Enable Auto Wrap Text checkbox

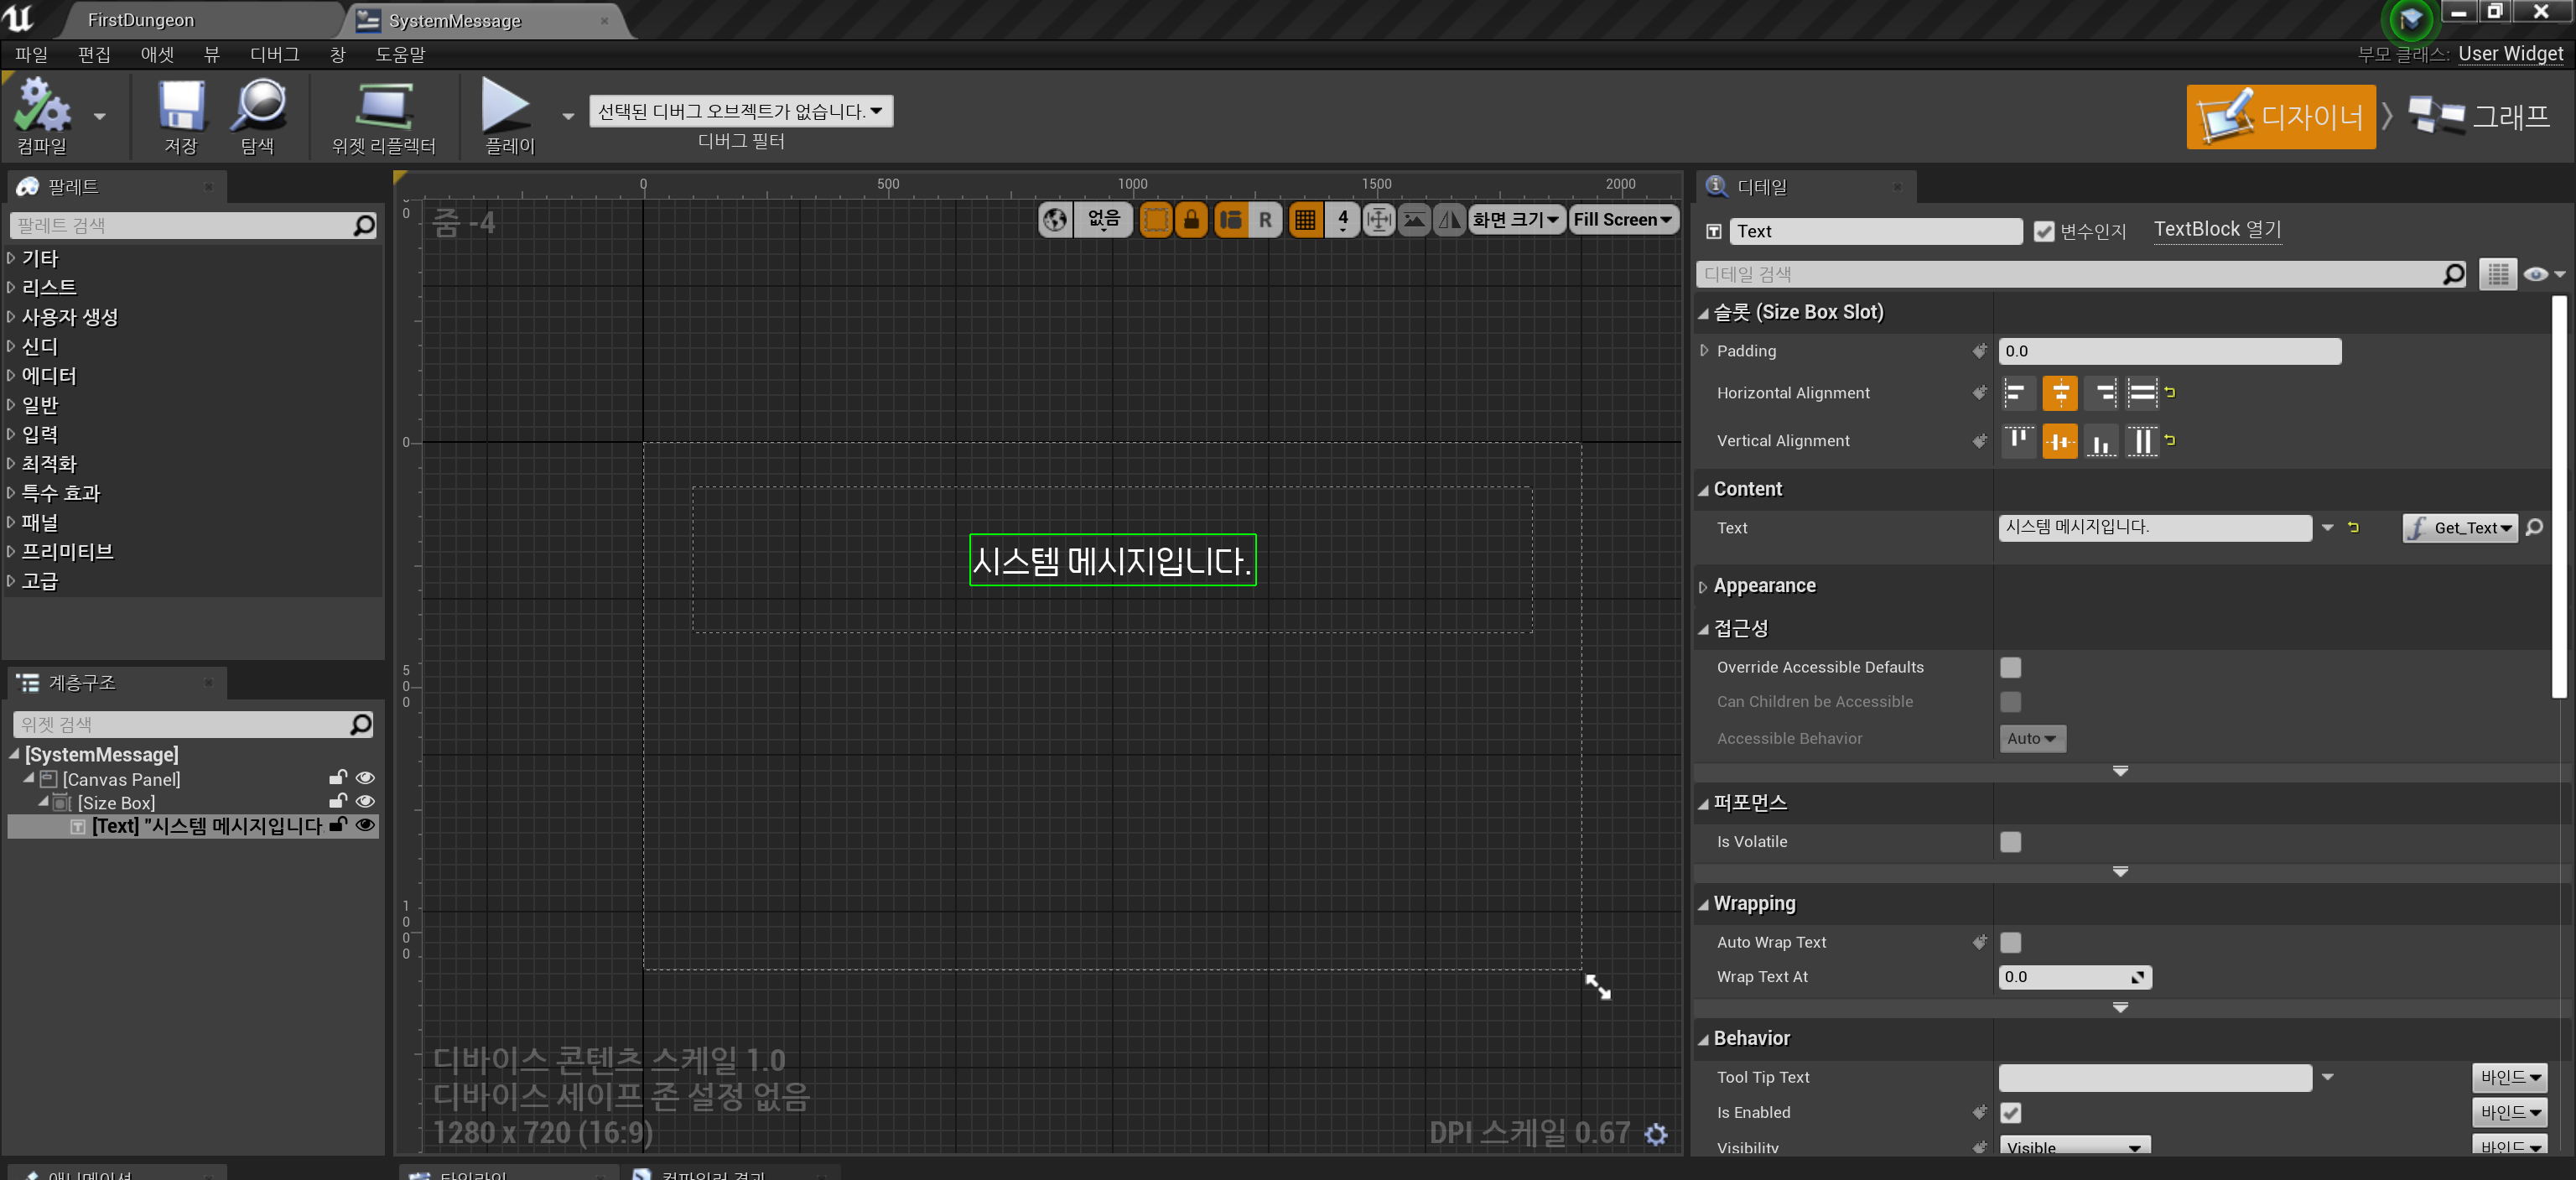tap(2011, 942)
